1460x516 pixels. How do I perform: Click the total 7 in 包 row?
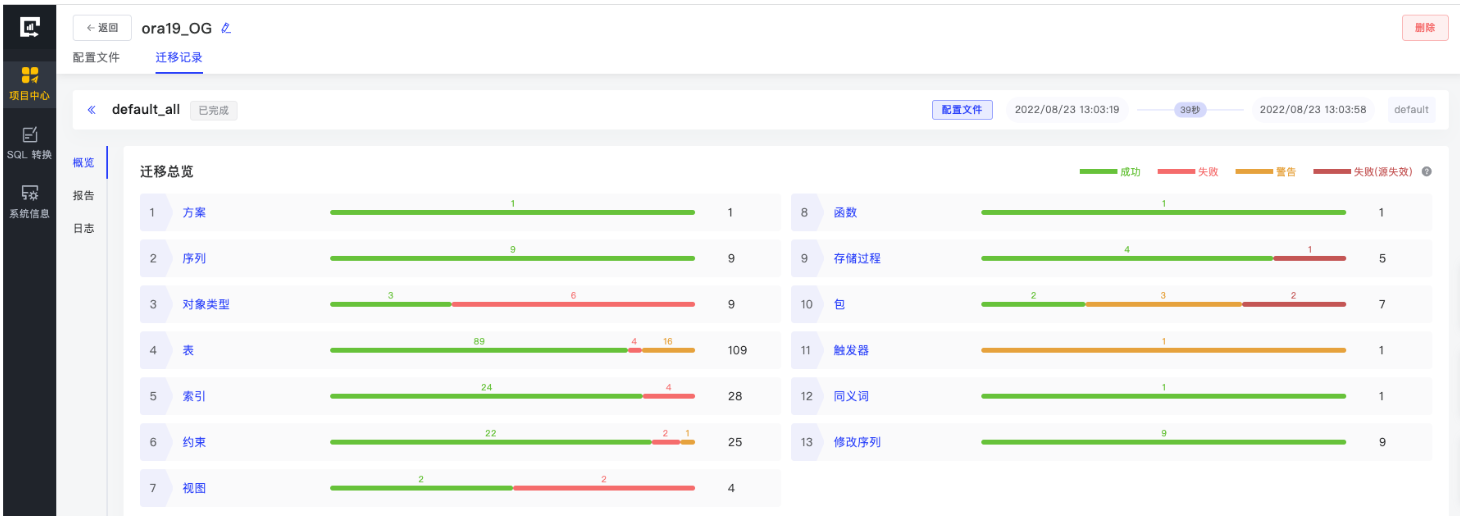1382,305
